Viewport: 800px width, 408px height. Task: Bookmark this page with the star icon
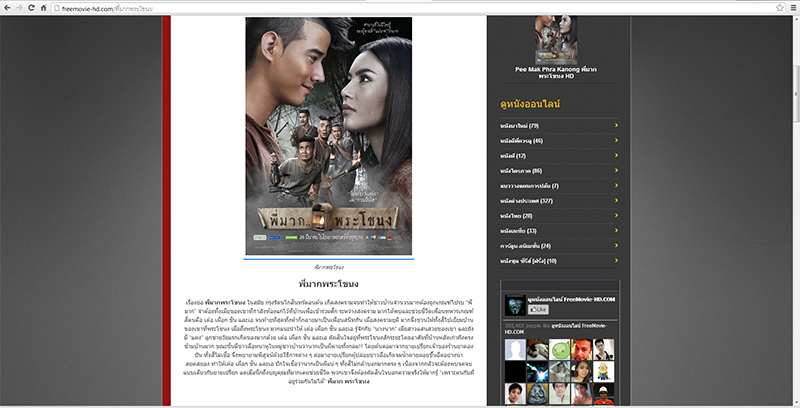(x=780, y=8)
